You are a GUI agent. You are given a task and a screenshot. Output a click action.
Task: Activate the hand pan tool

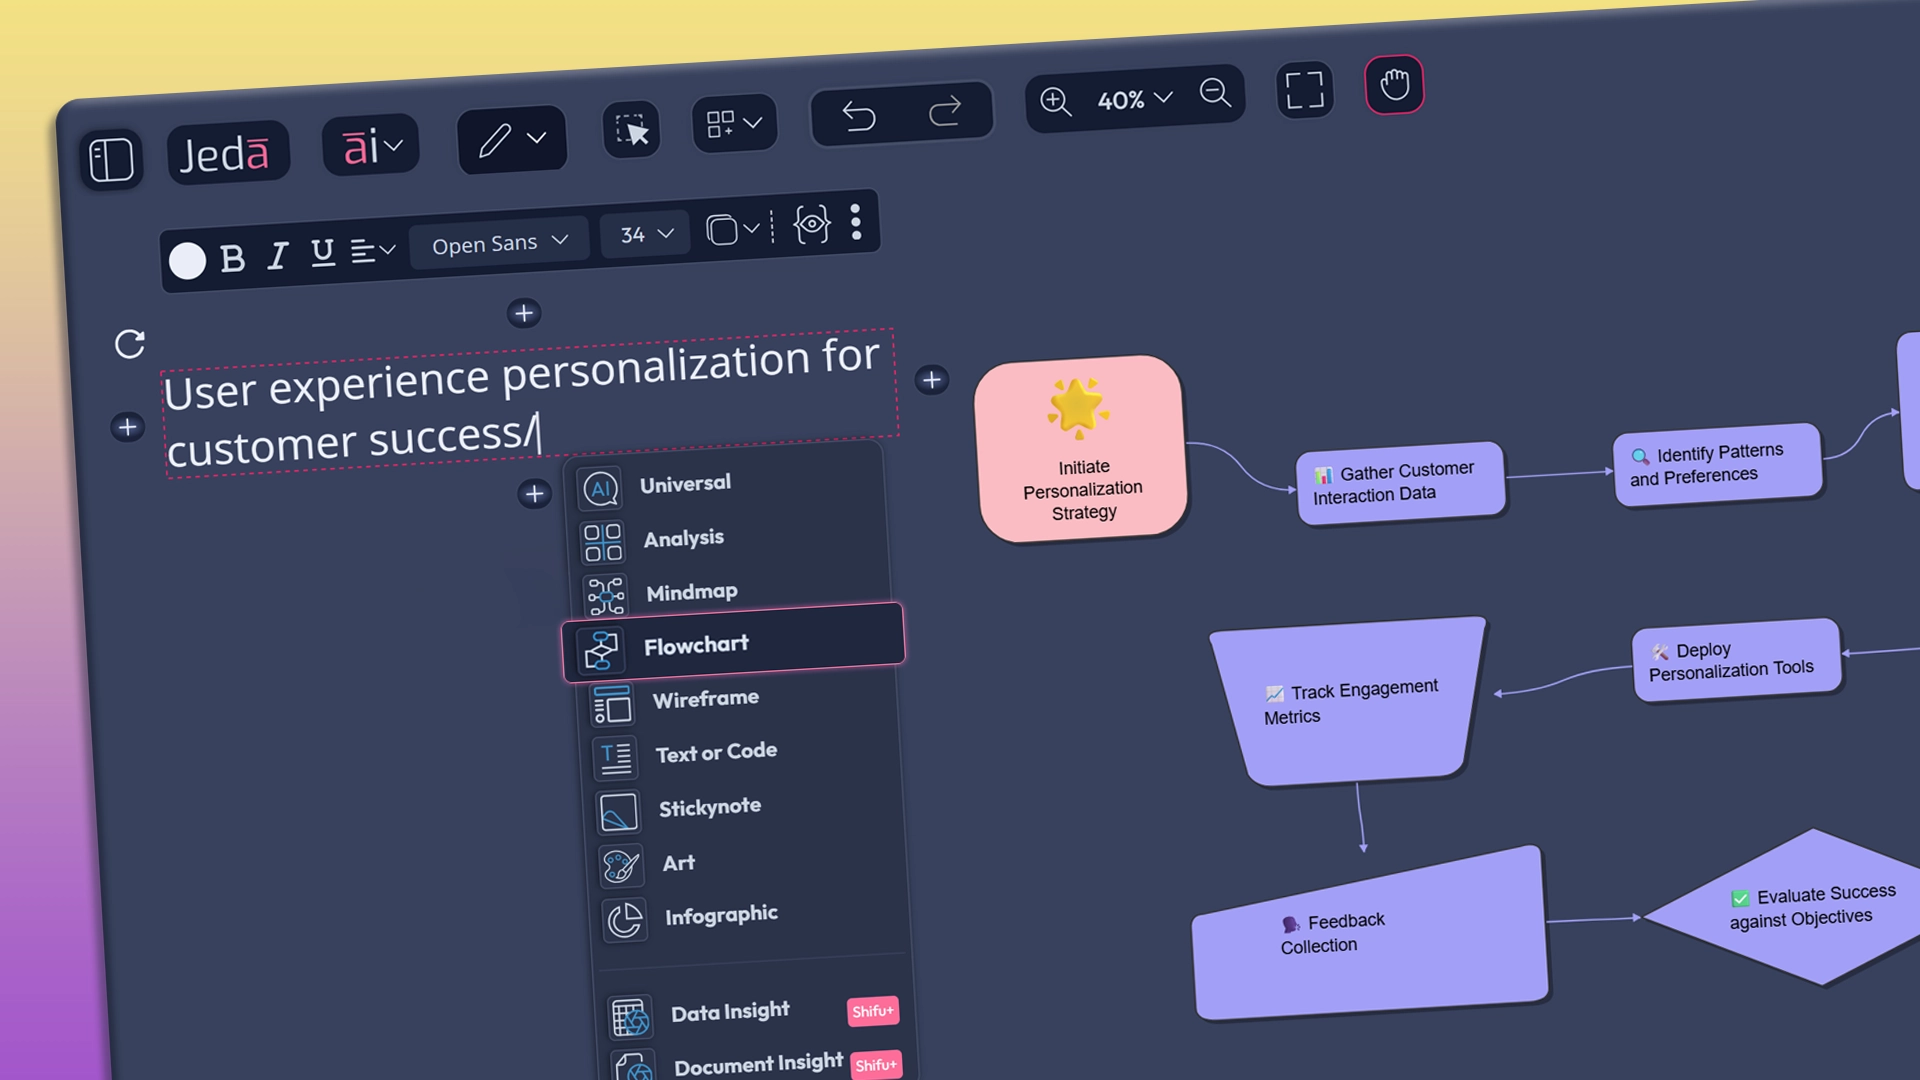(1394, 86)
